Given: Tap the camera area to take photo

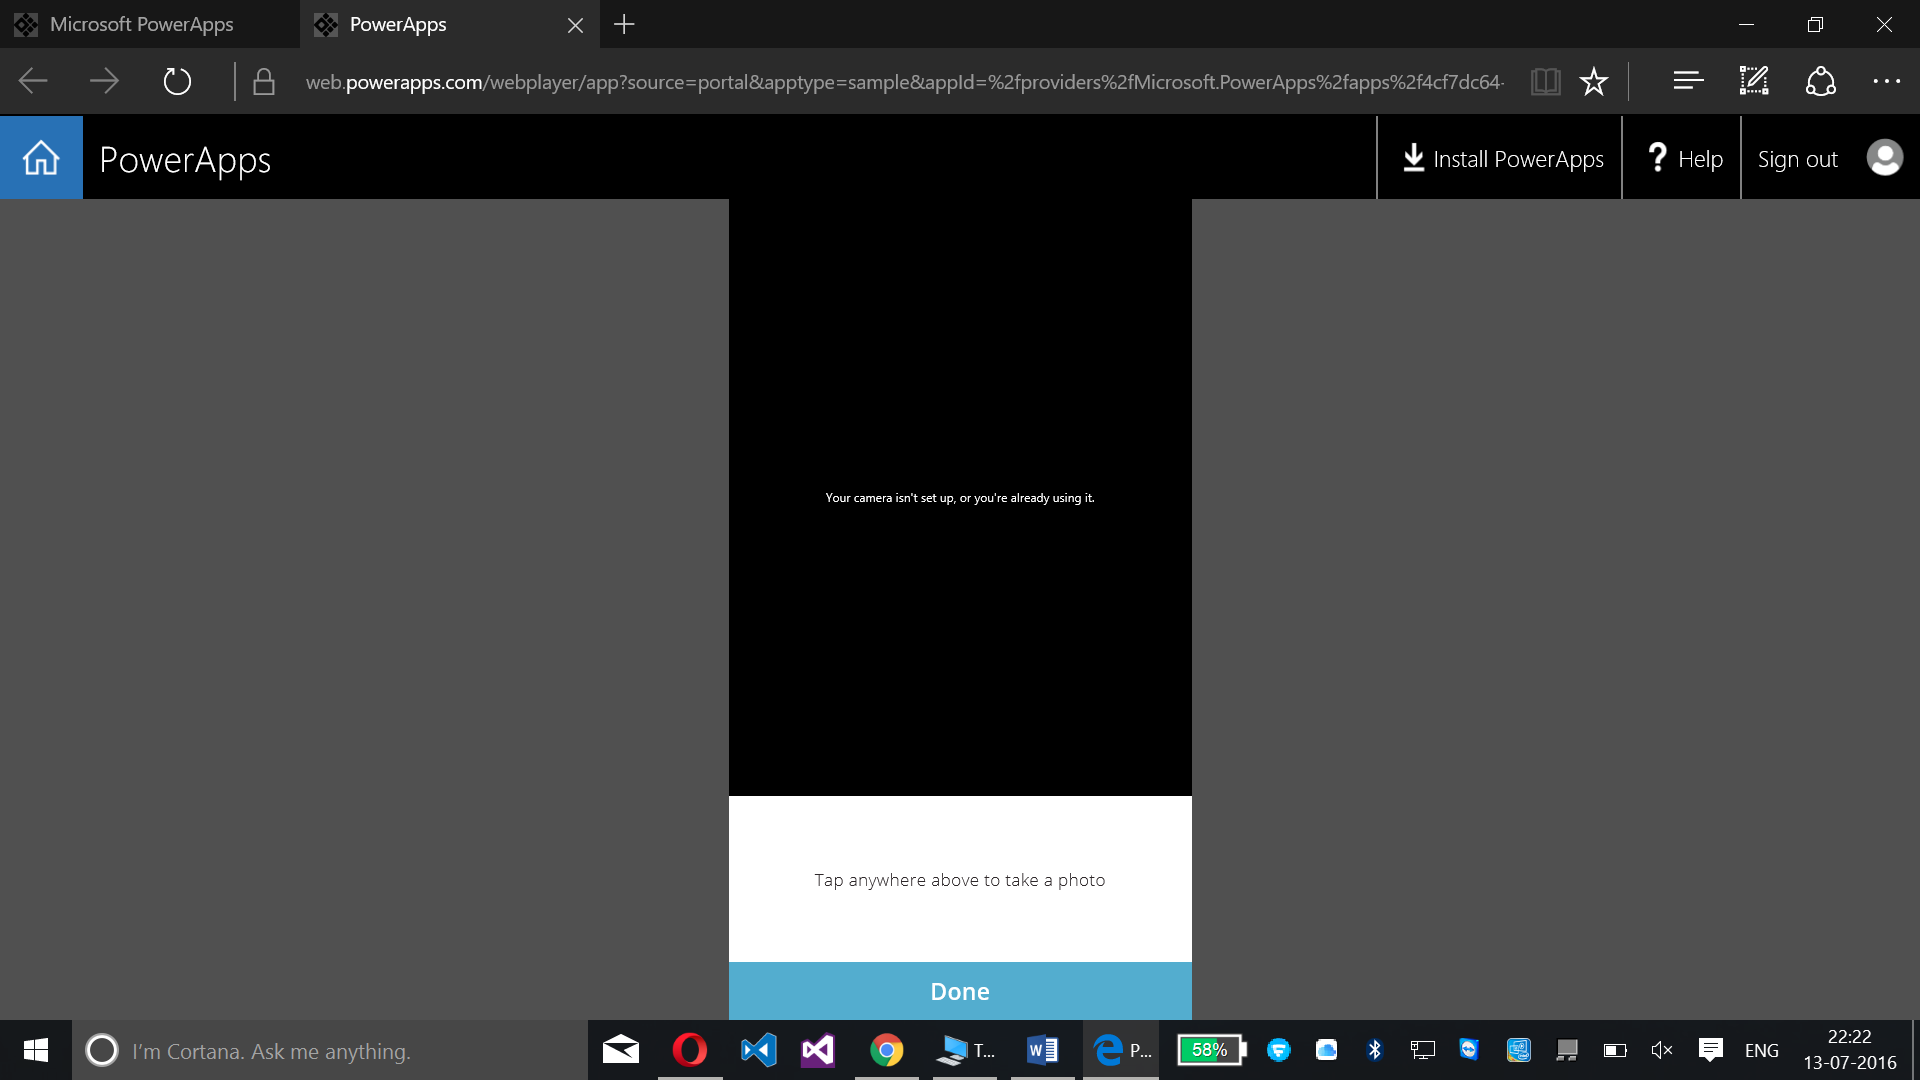Looking at the screenshot, I should click(960, 497).
